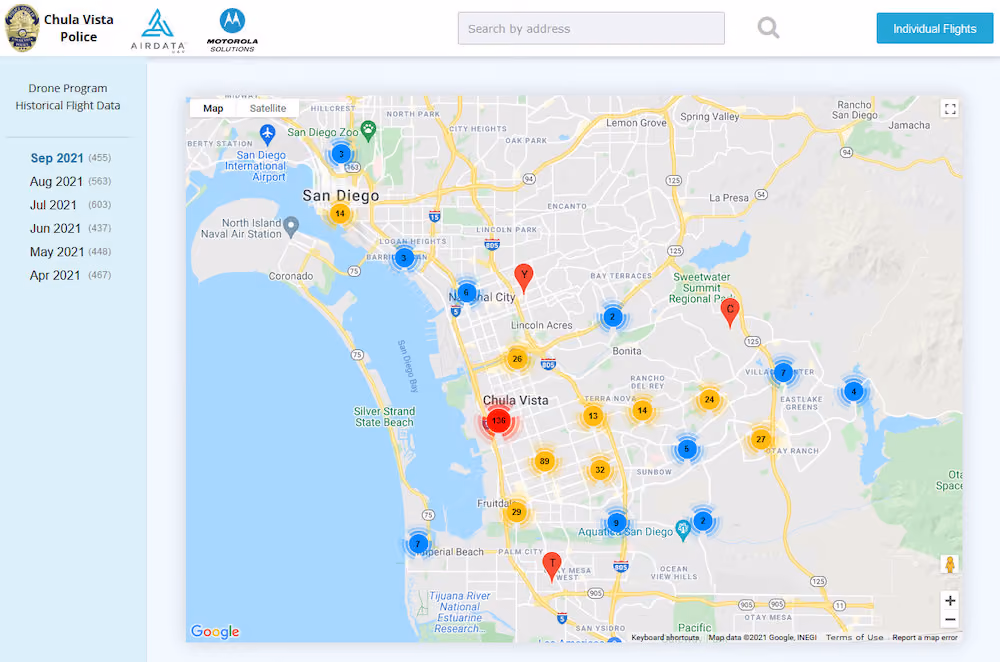1000x662 pixels.
Task: Open the orange 26 flight cluster
Action: (x=517, y=359)
